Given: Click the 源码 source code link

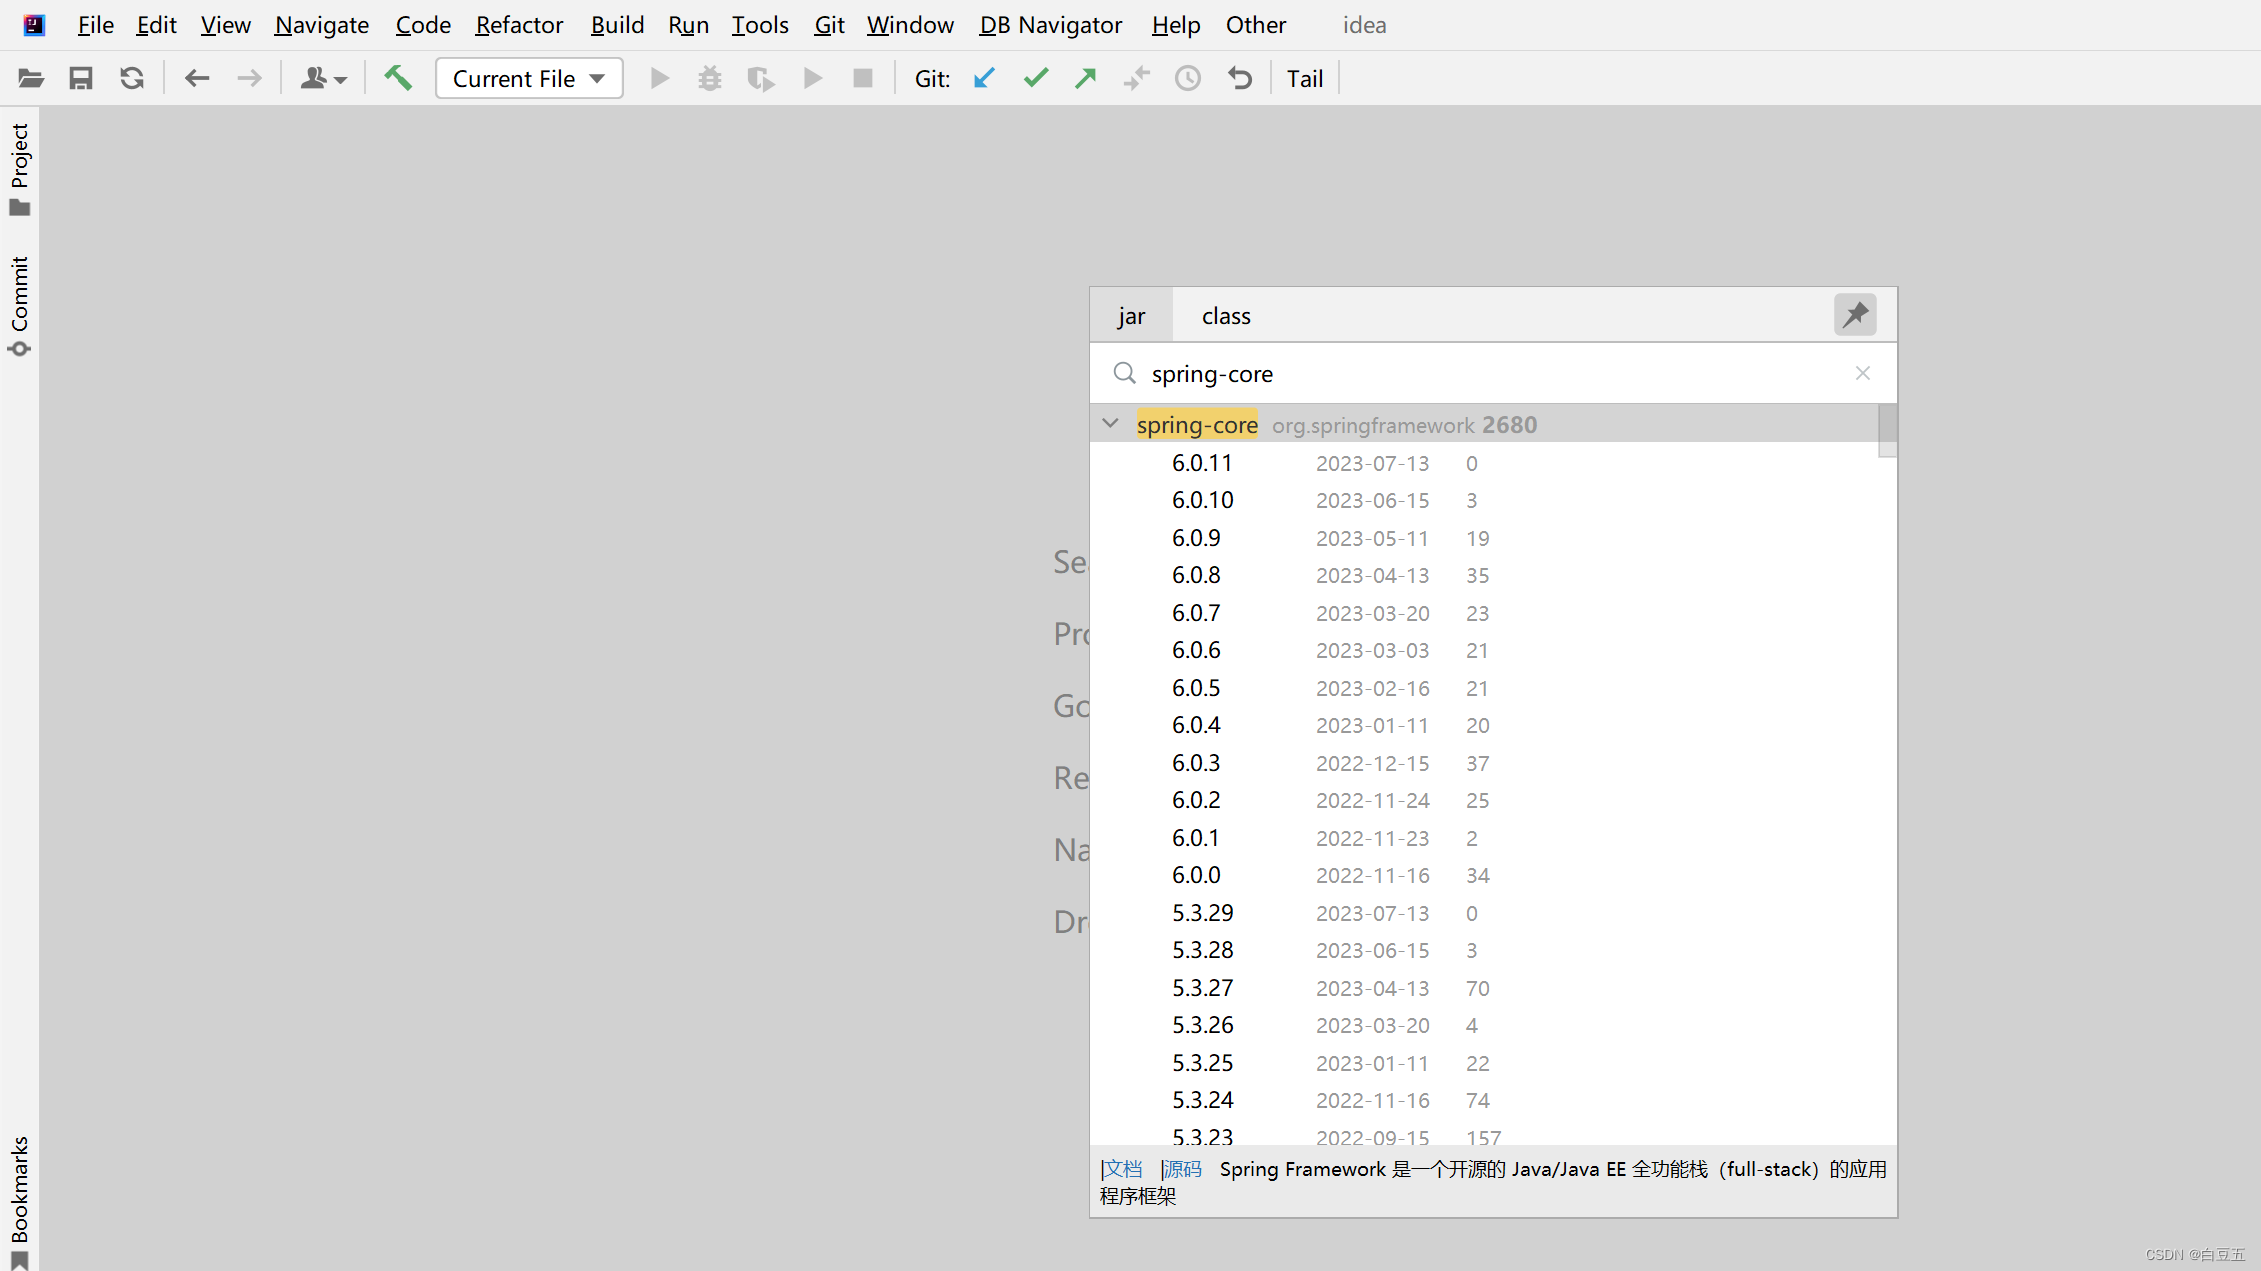Looking at the screenshot, I should point(1183,1169).
